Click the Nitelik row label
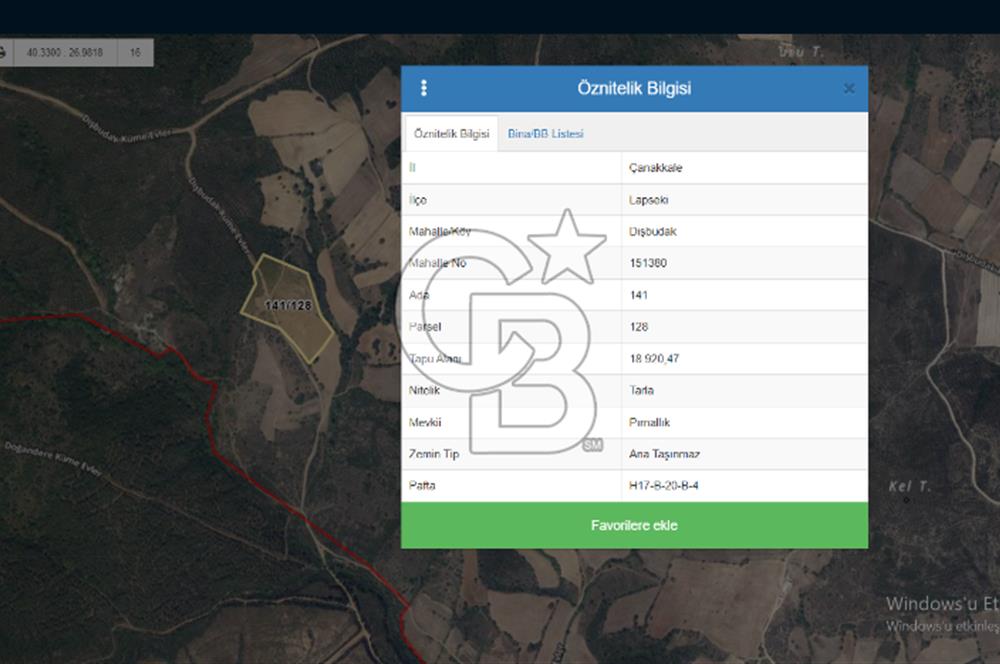Screen dimensions: 1000x664 click(x=424, y=390)
